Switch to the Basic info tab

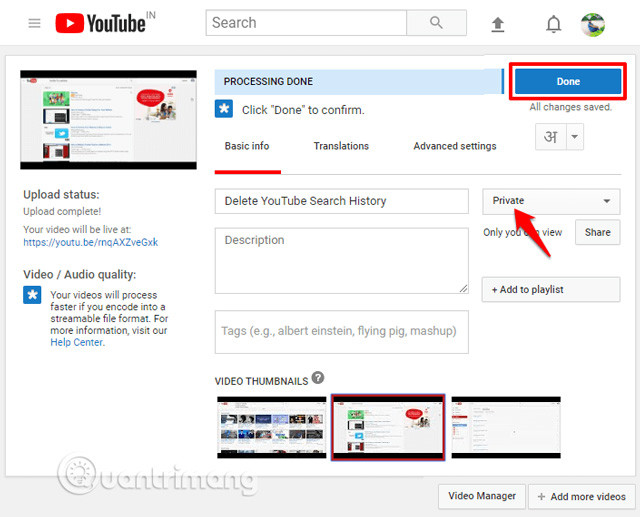(247, 146)
